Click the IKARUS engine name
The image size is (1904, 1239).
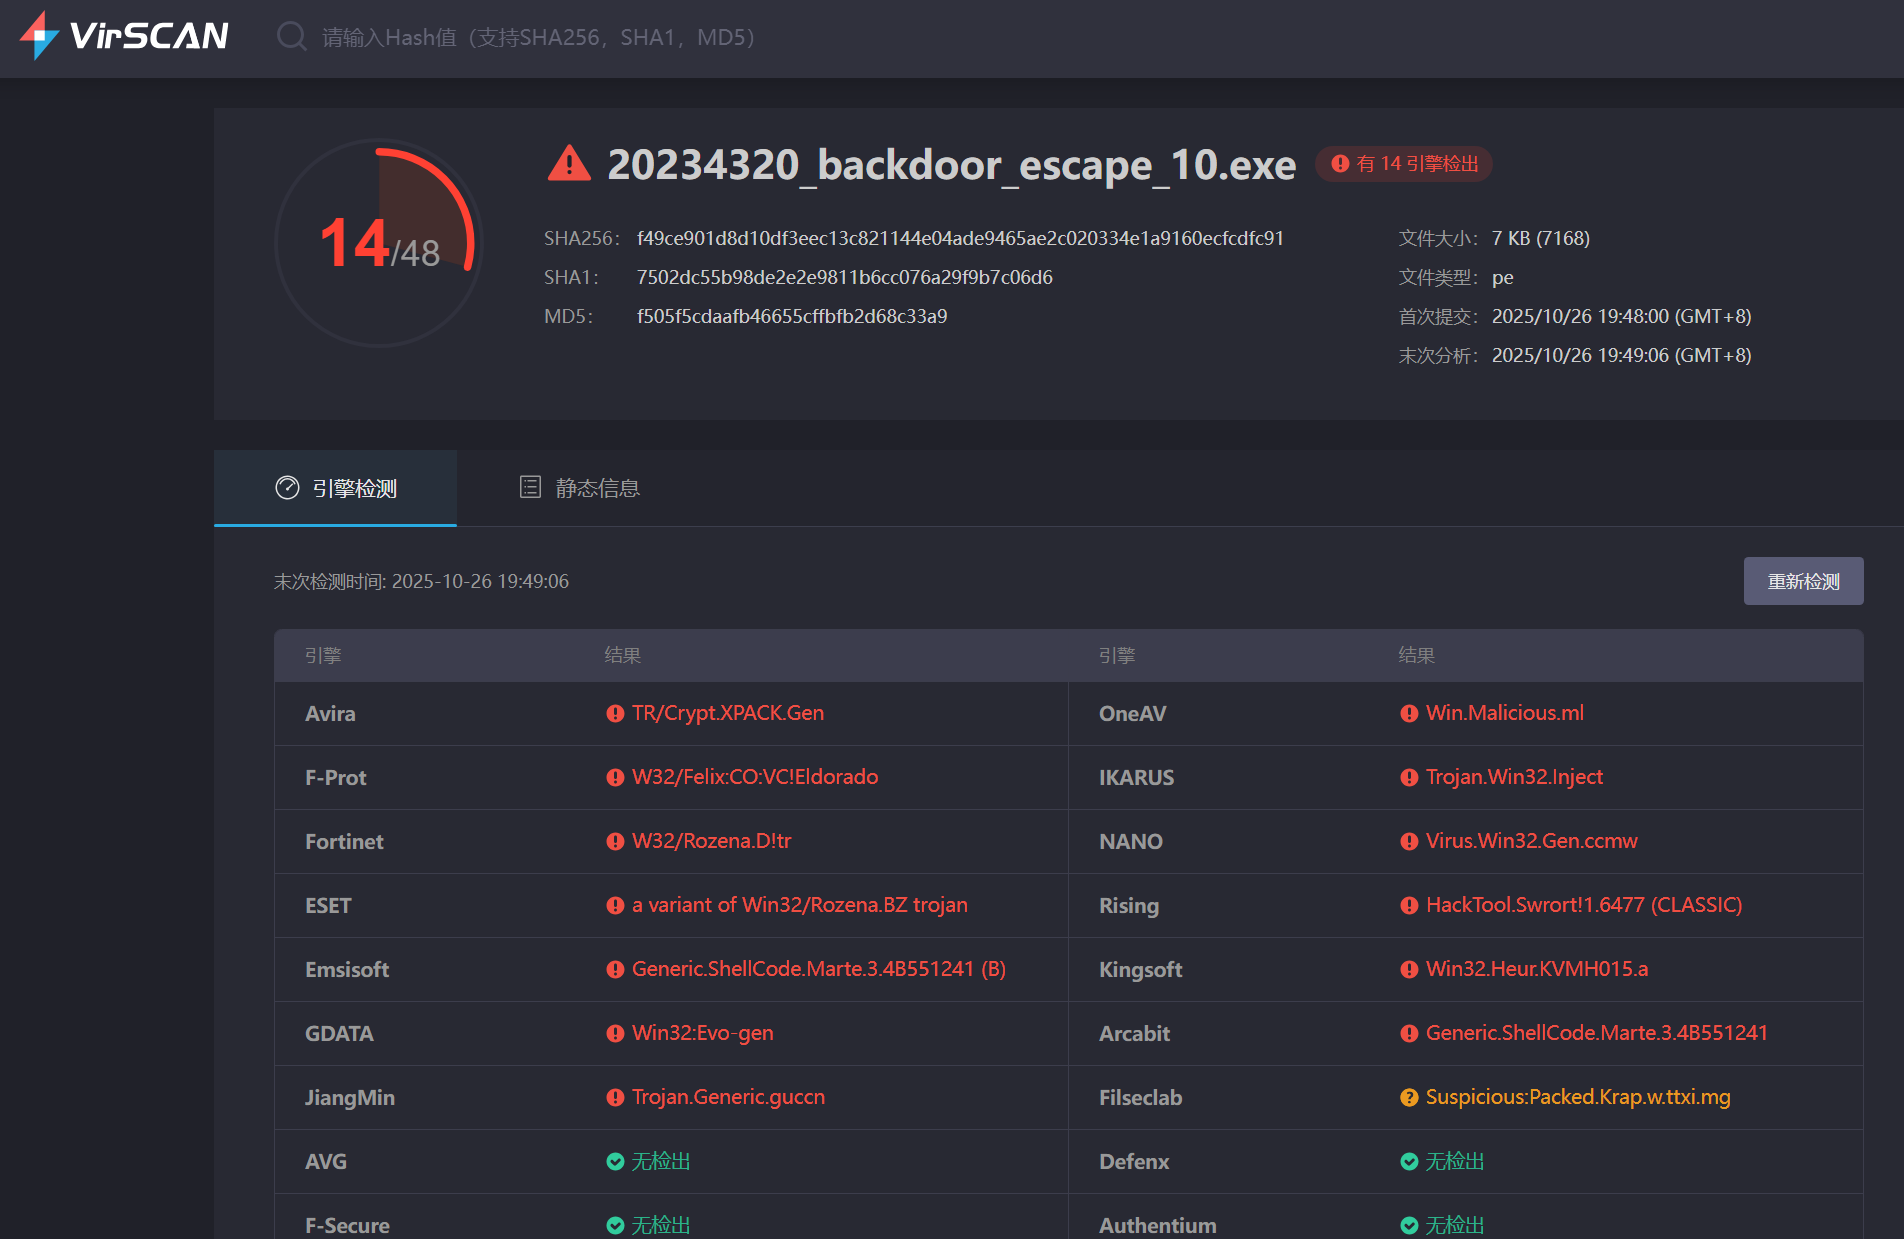1137,778
